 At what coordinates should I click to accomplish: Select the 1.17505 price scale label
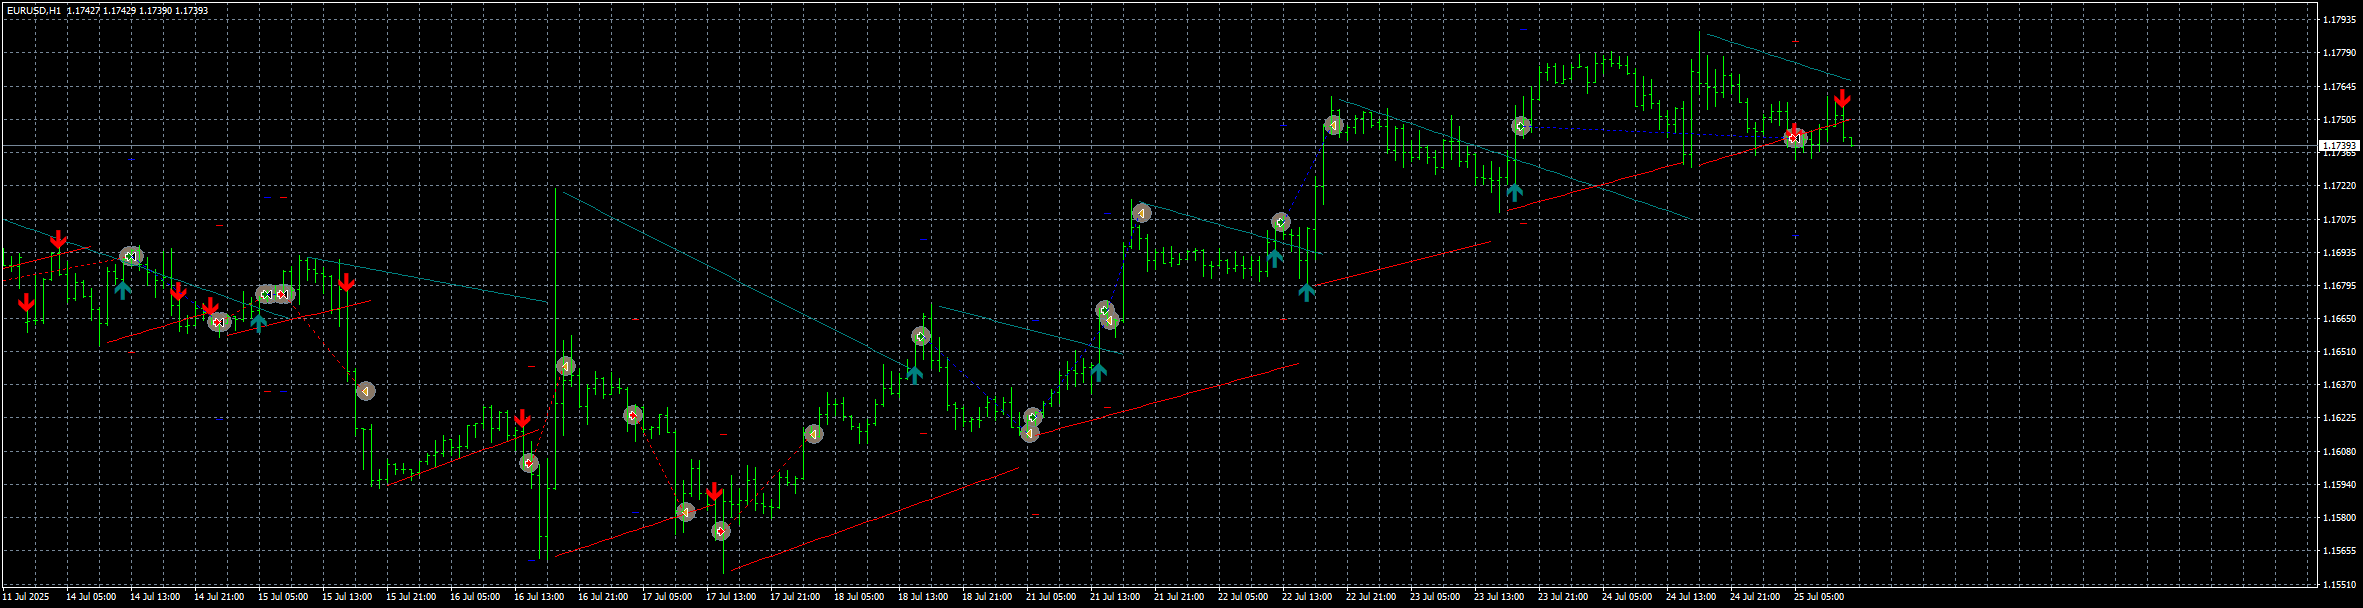click(x=2338, y=119)
